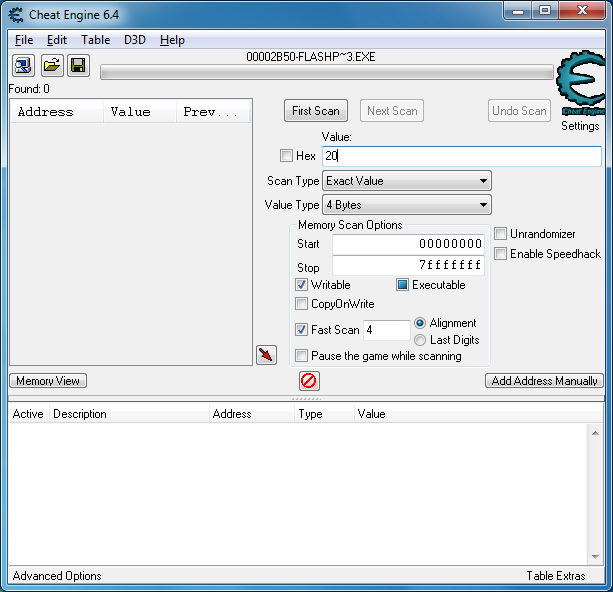The height and width of the screenshot is (592, 613).
Task: Click the open folder load table icon
Action: point(52,65)
